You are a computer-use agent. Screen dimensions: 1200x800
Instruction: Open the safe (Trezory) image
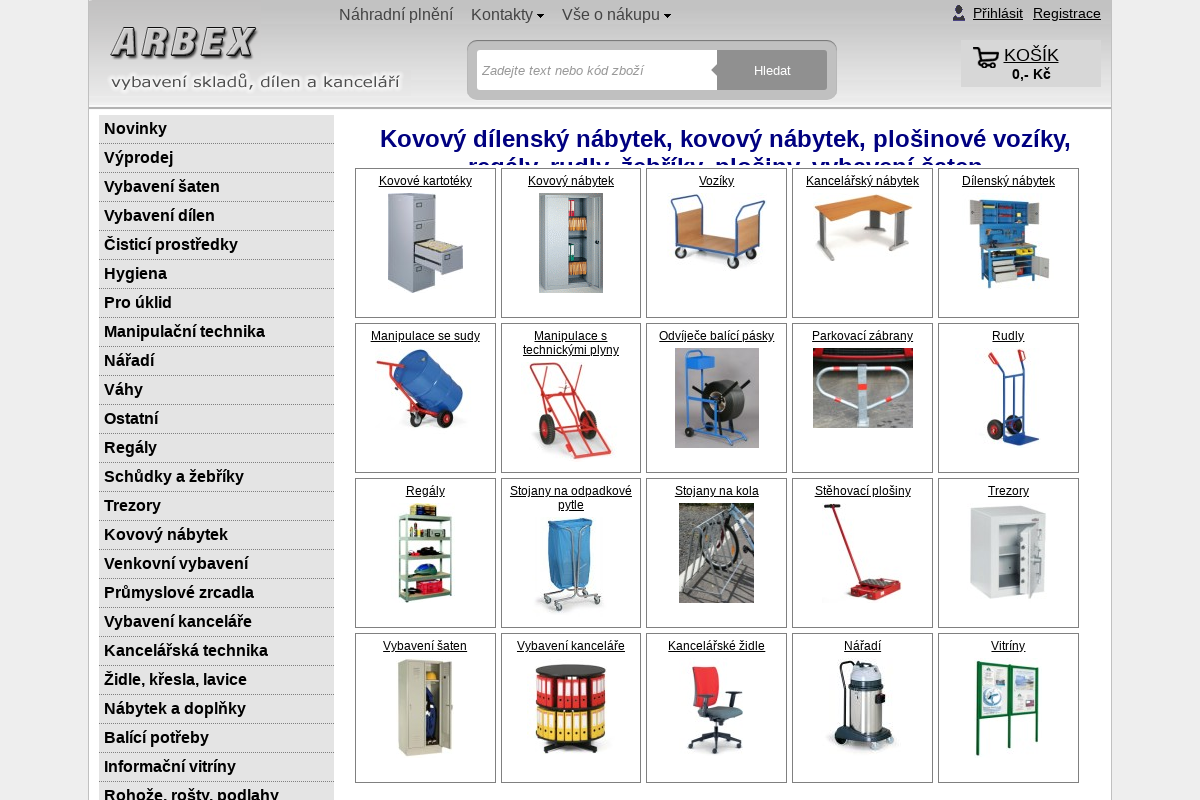1008,552
